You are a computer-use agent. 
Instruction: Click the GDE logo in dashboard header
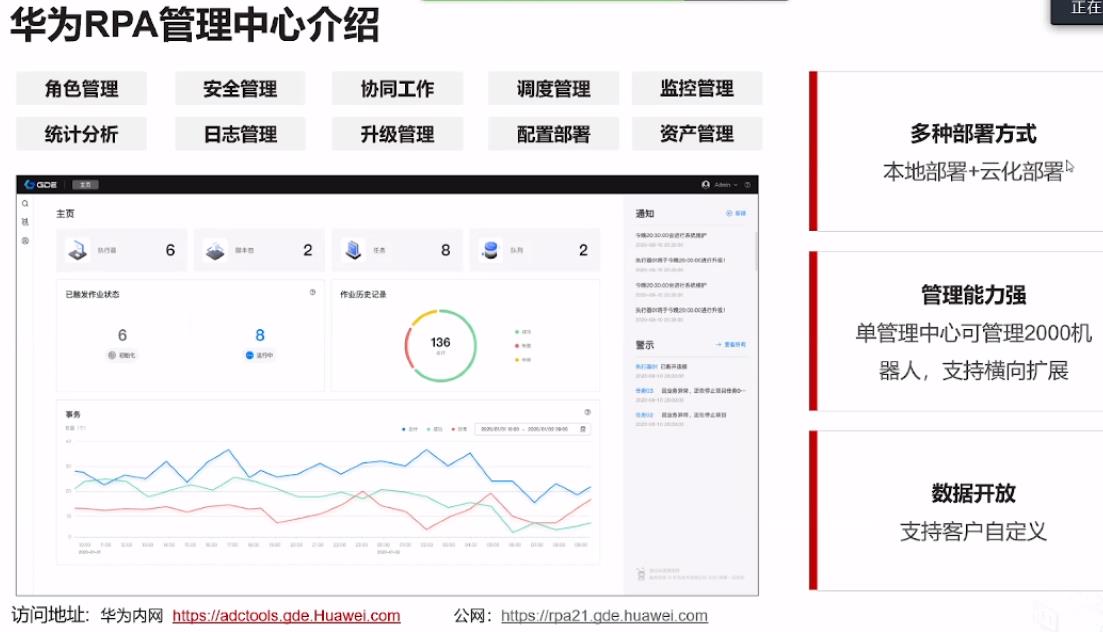click(41, 184)
